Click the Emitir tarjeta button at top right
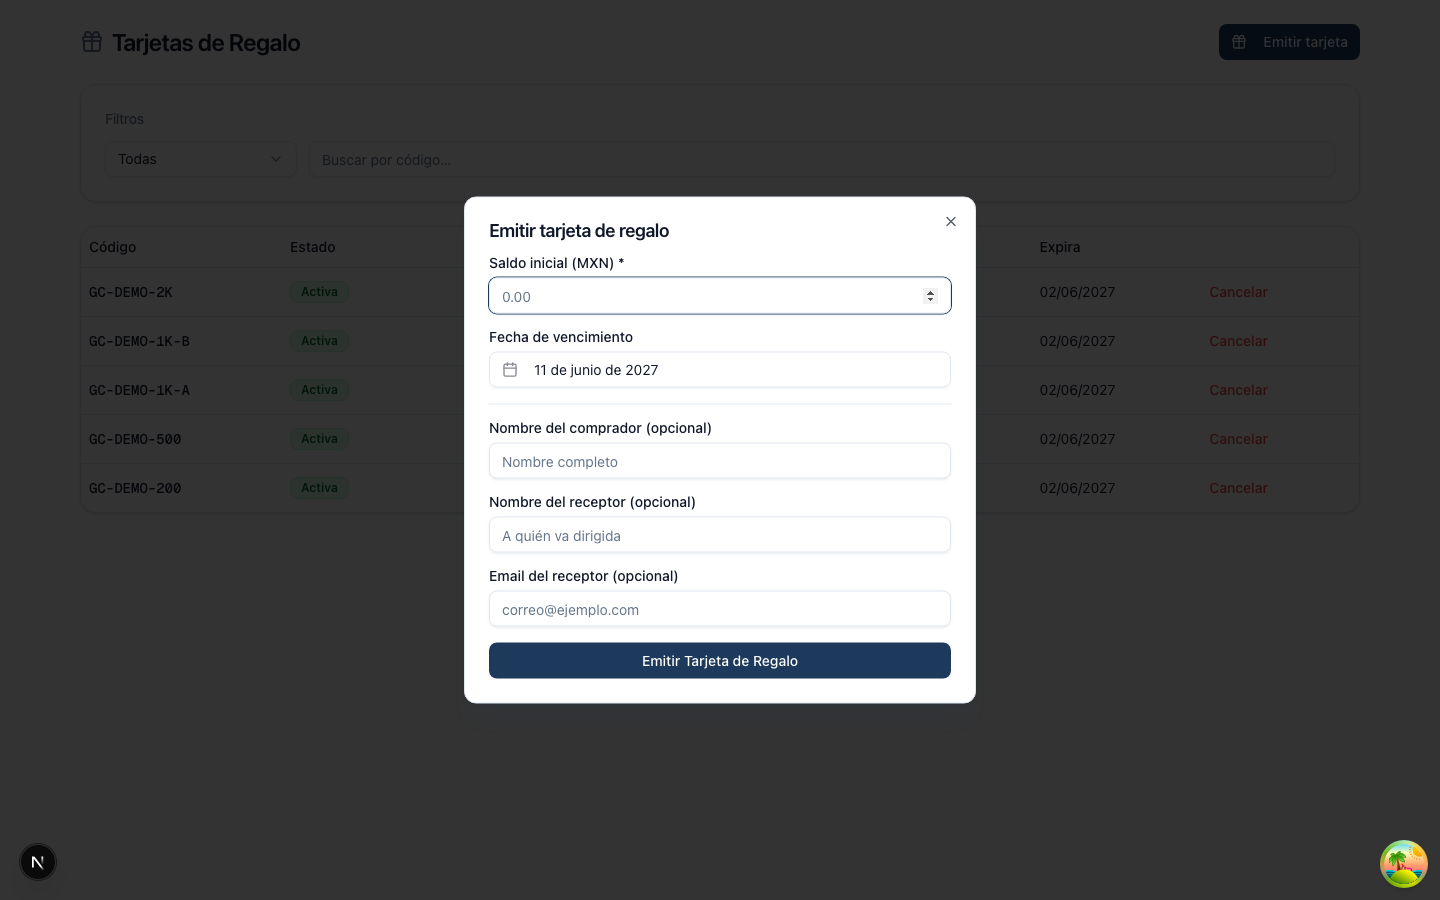The width and height of the screenshot is (1440, 900). tap(1289, 42)
